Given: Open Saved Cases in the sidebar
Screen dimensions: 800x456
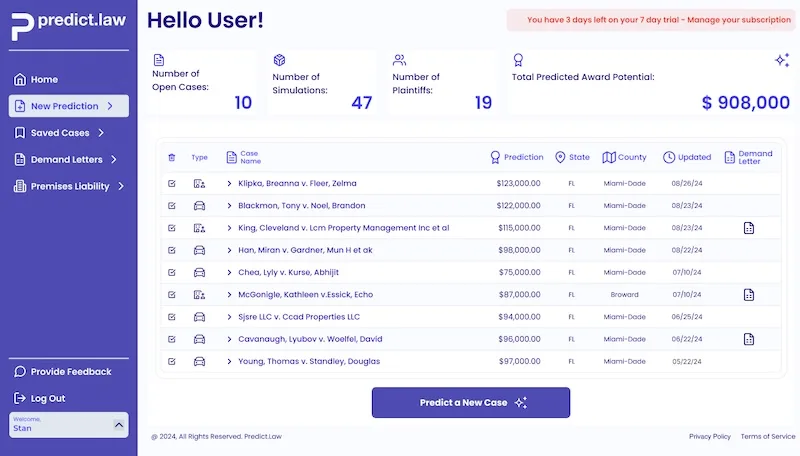Looking at the screenshot, I should point(68,133).
